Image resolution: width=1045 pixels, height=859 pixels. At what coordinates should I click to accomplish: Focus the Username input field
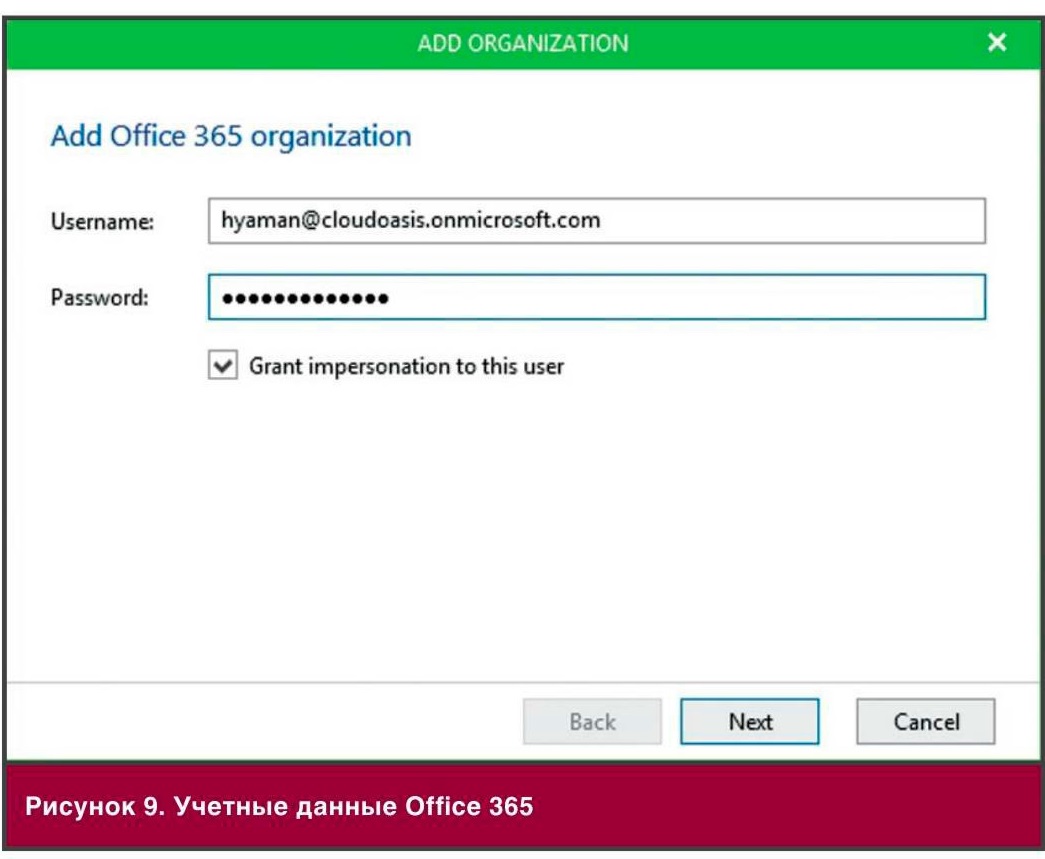(596, 221)
